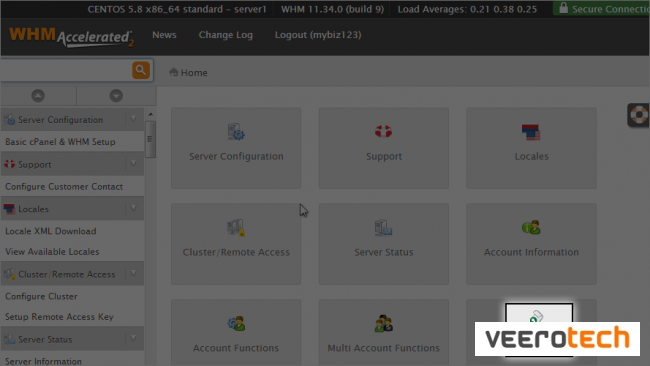Open the Support lifebuoy tile

383,148
